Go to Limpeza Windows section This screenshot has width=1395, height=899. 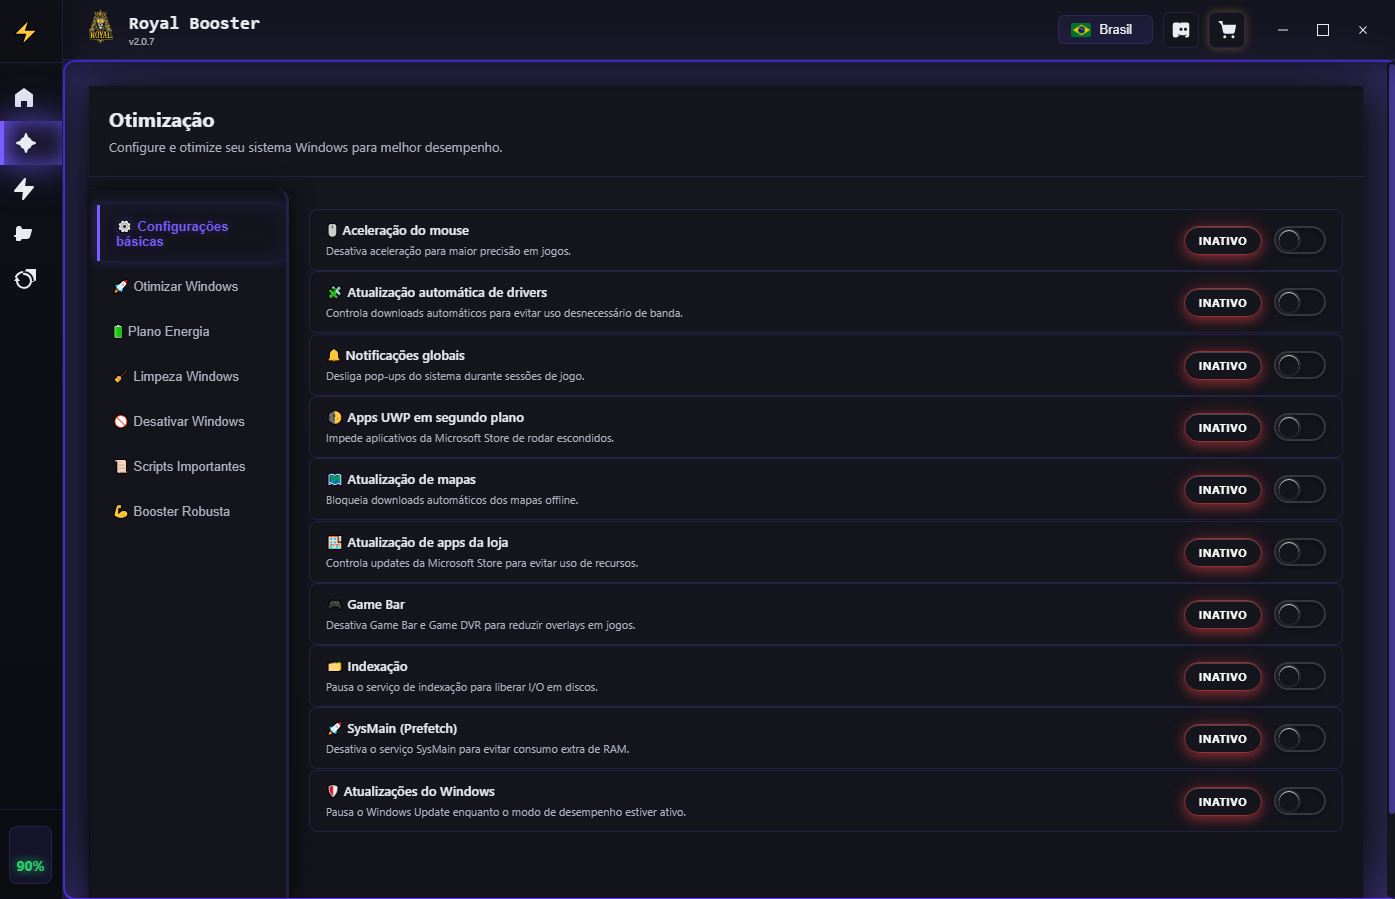coord(185,377)
